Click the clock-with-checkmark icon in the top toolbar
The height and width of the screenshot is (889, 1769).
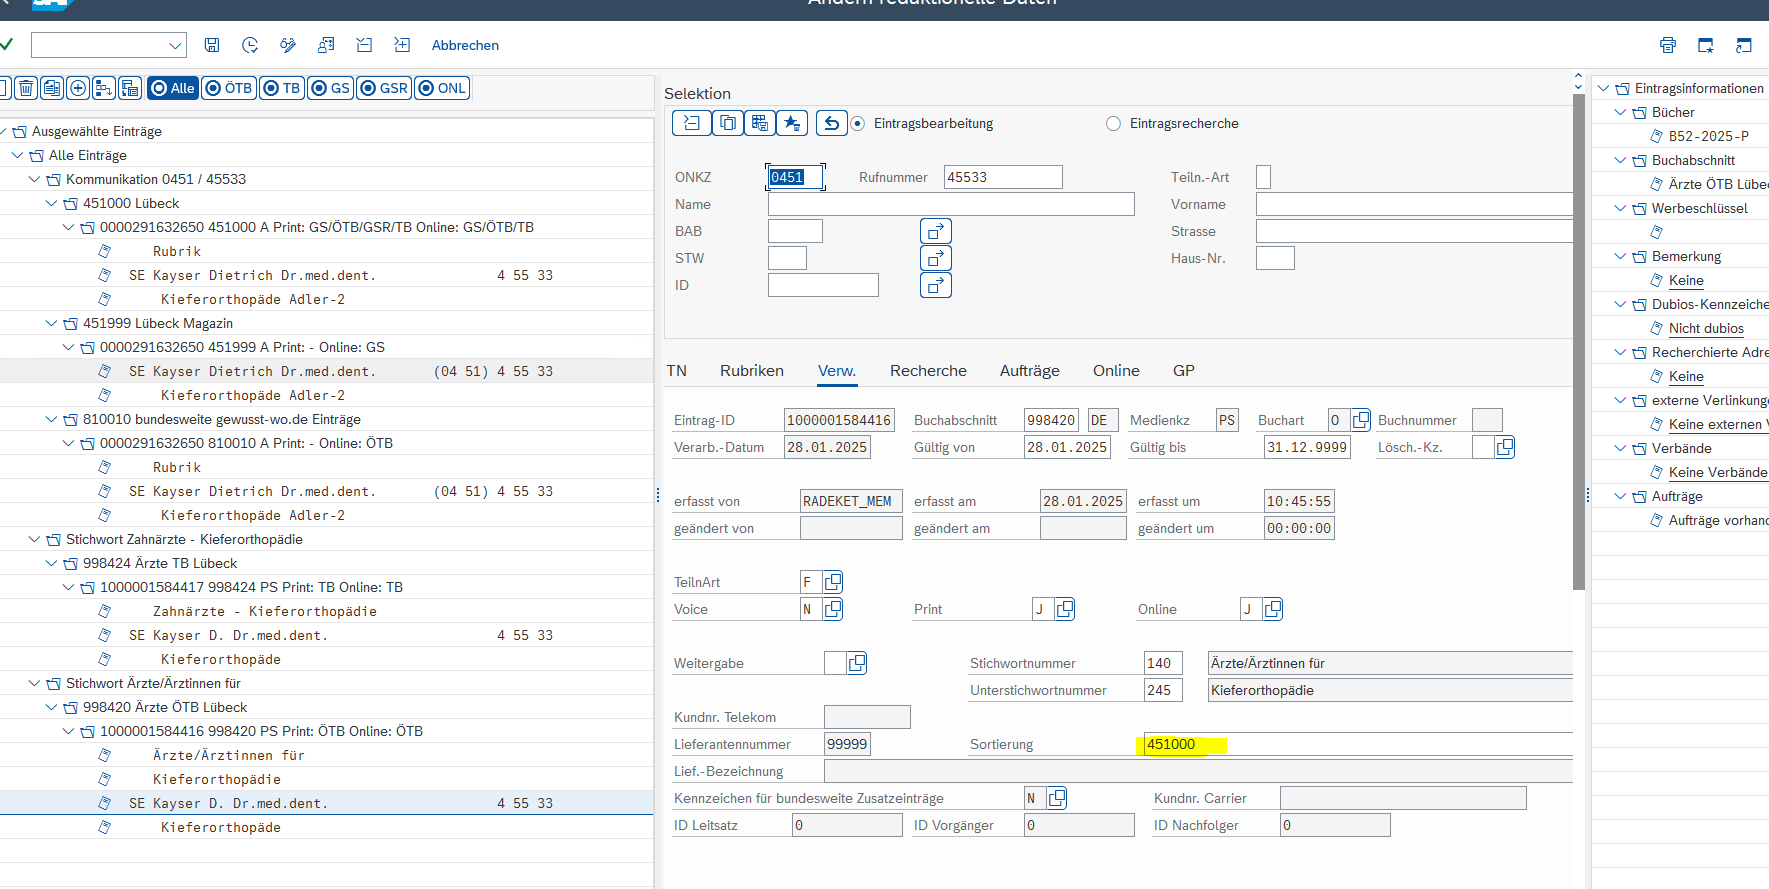tap(250, 45)
